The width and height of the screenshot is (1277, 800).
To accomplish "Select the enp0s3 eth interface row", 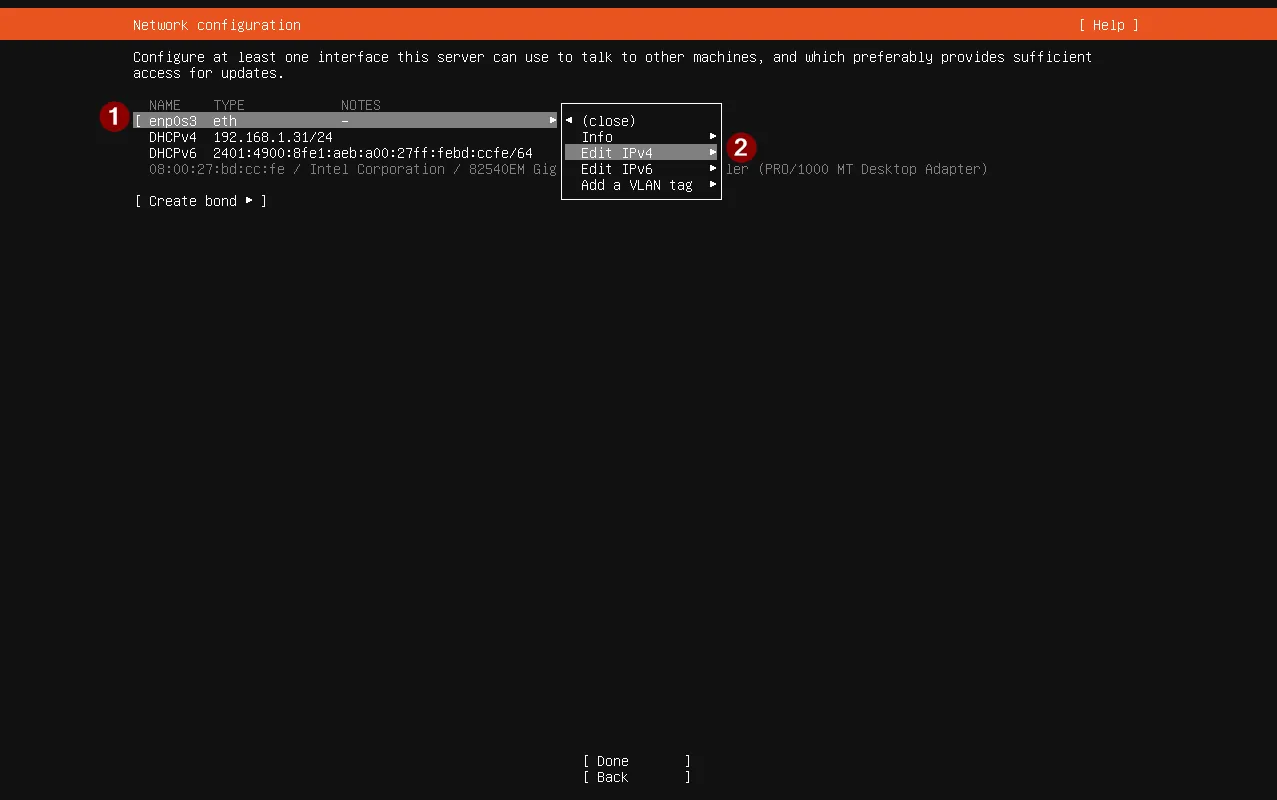I will point(345,121).
